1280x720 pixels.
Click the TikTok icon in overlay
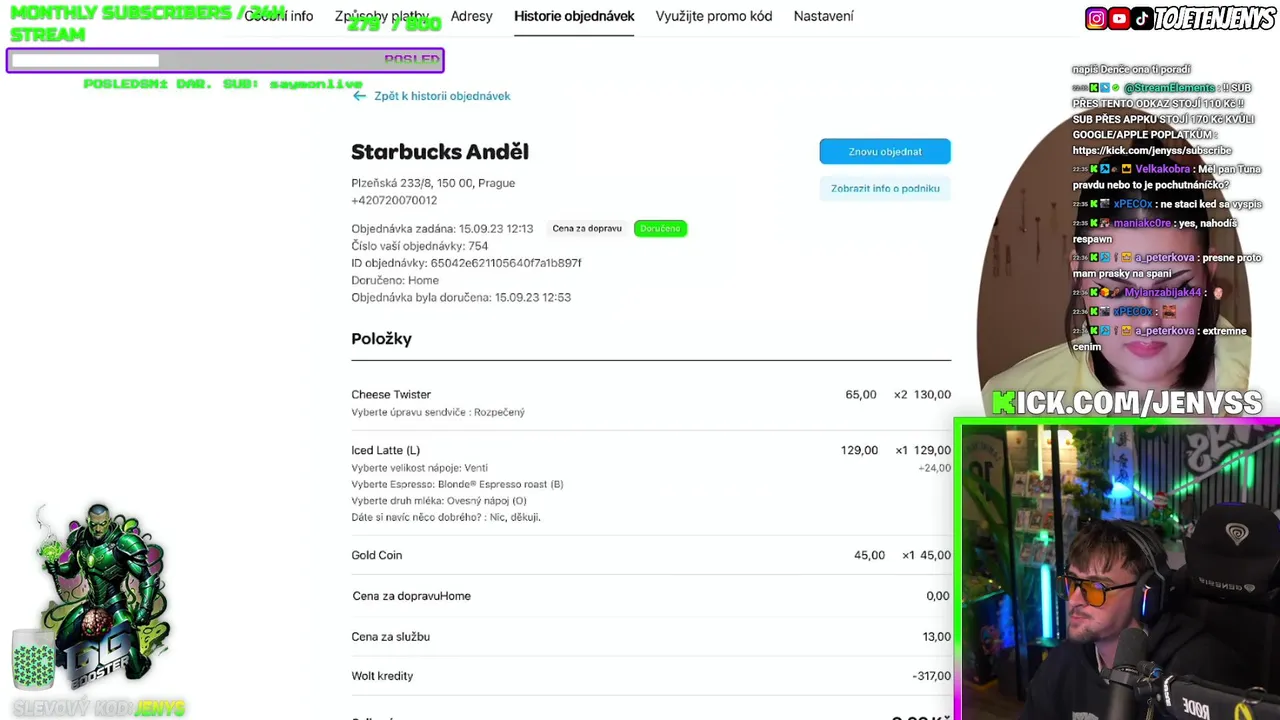click(1141, 18)
